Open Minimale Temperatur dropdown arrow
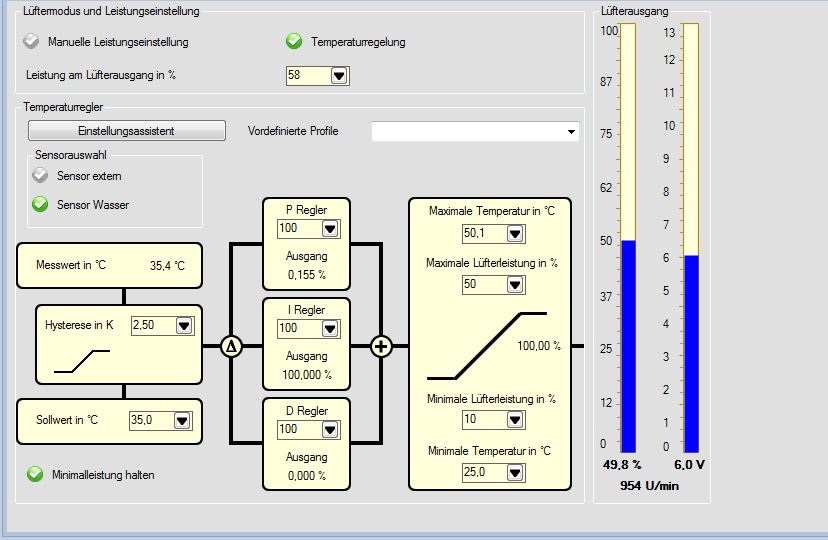Screen dimensions: 828x540 point(515,472)
